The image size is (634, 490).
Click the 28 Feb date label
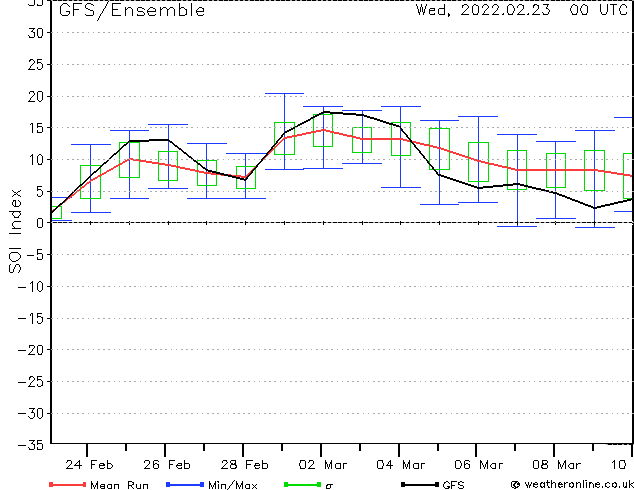click(244, 465)
